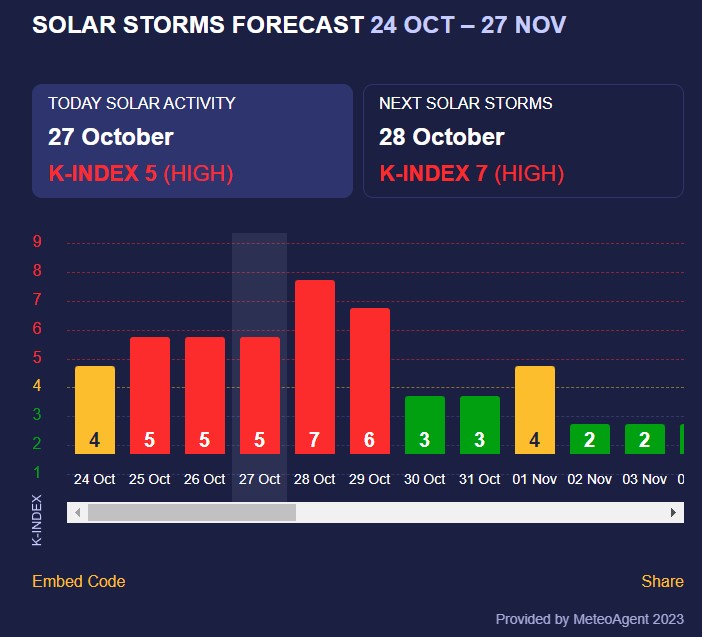Select the Next Solar Storms card
Viewport: 702px width, 637px height.
(523, 141)
